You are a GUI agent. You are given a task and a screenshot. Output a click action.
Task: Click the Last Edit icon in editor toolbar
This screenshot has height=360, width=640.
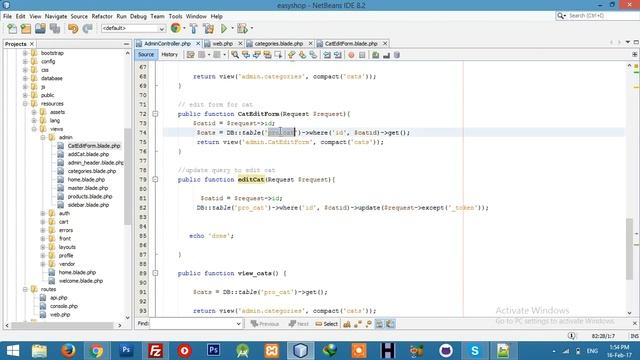[191, 55]
